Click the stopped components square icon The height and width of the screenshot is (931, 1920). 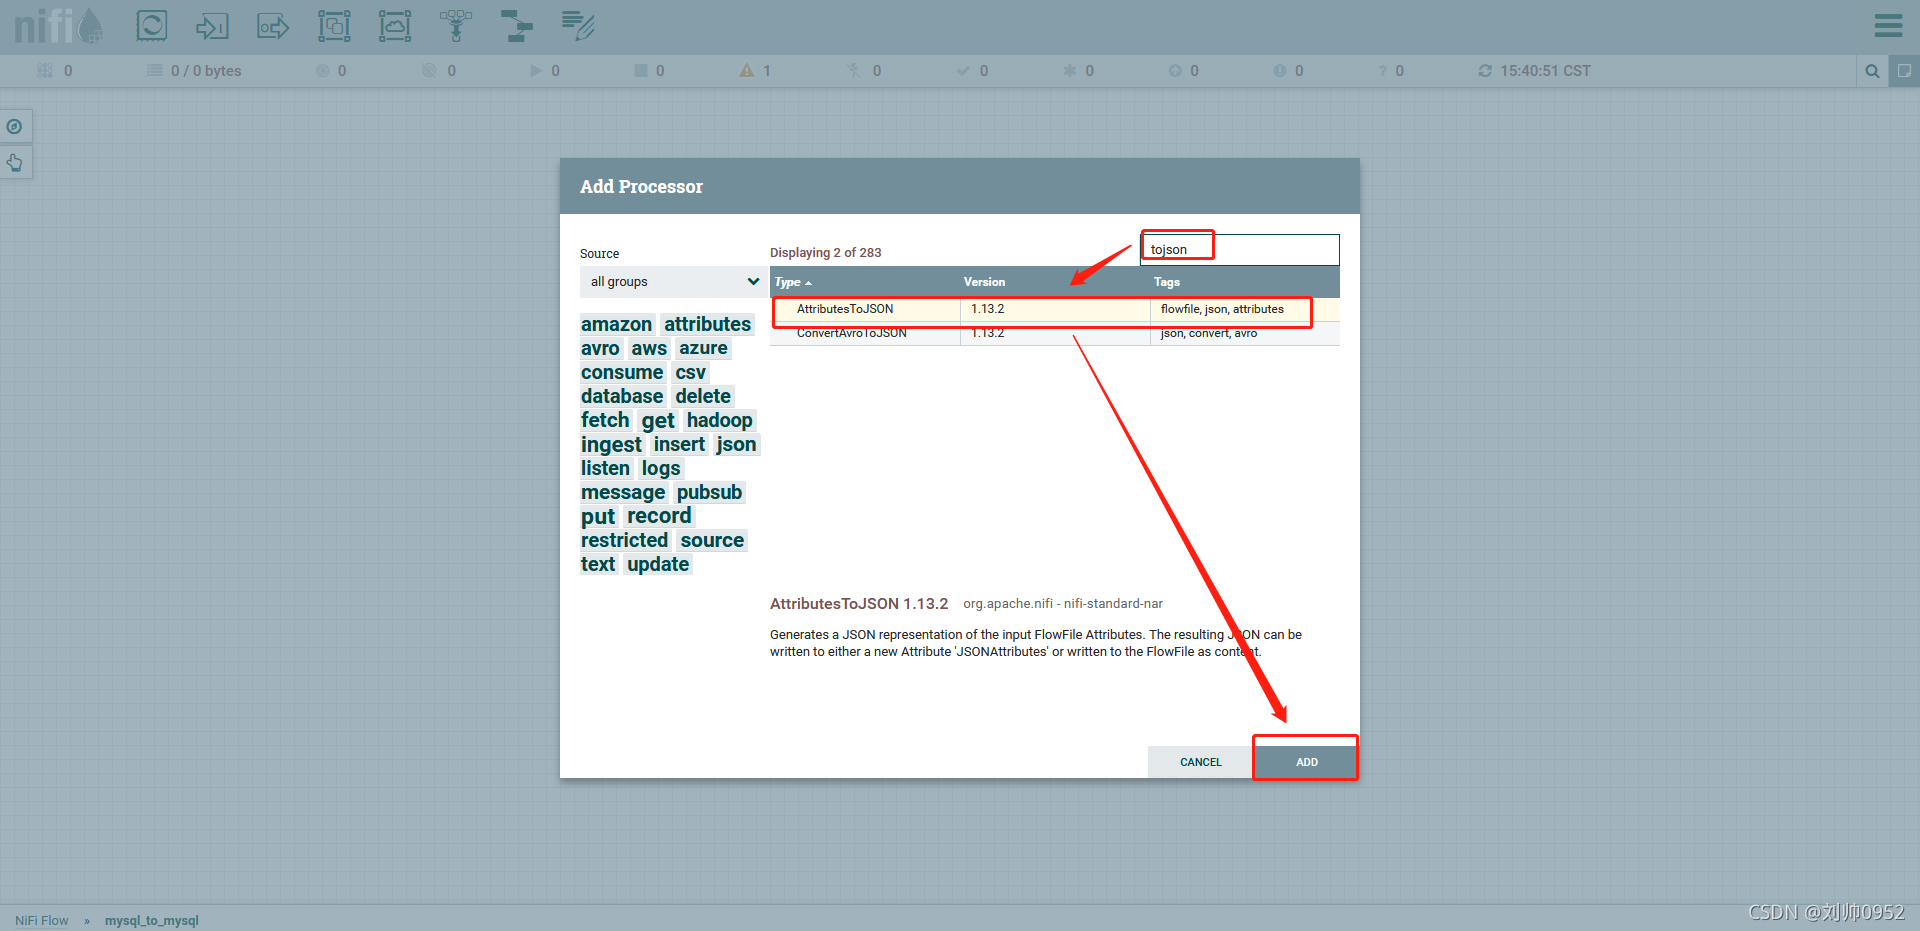(641, 71)
